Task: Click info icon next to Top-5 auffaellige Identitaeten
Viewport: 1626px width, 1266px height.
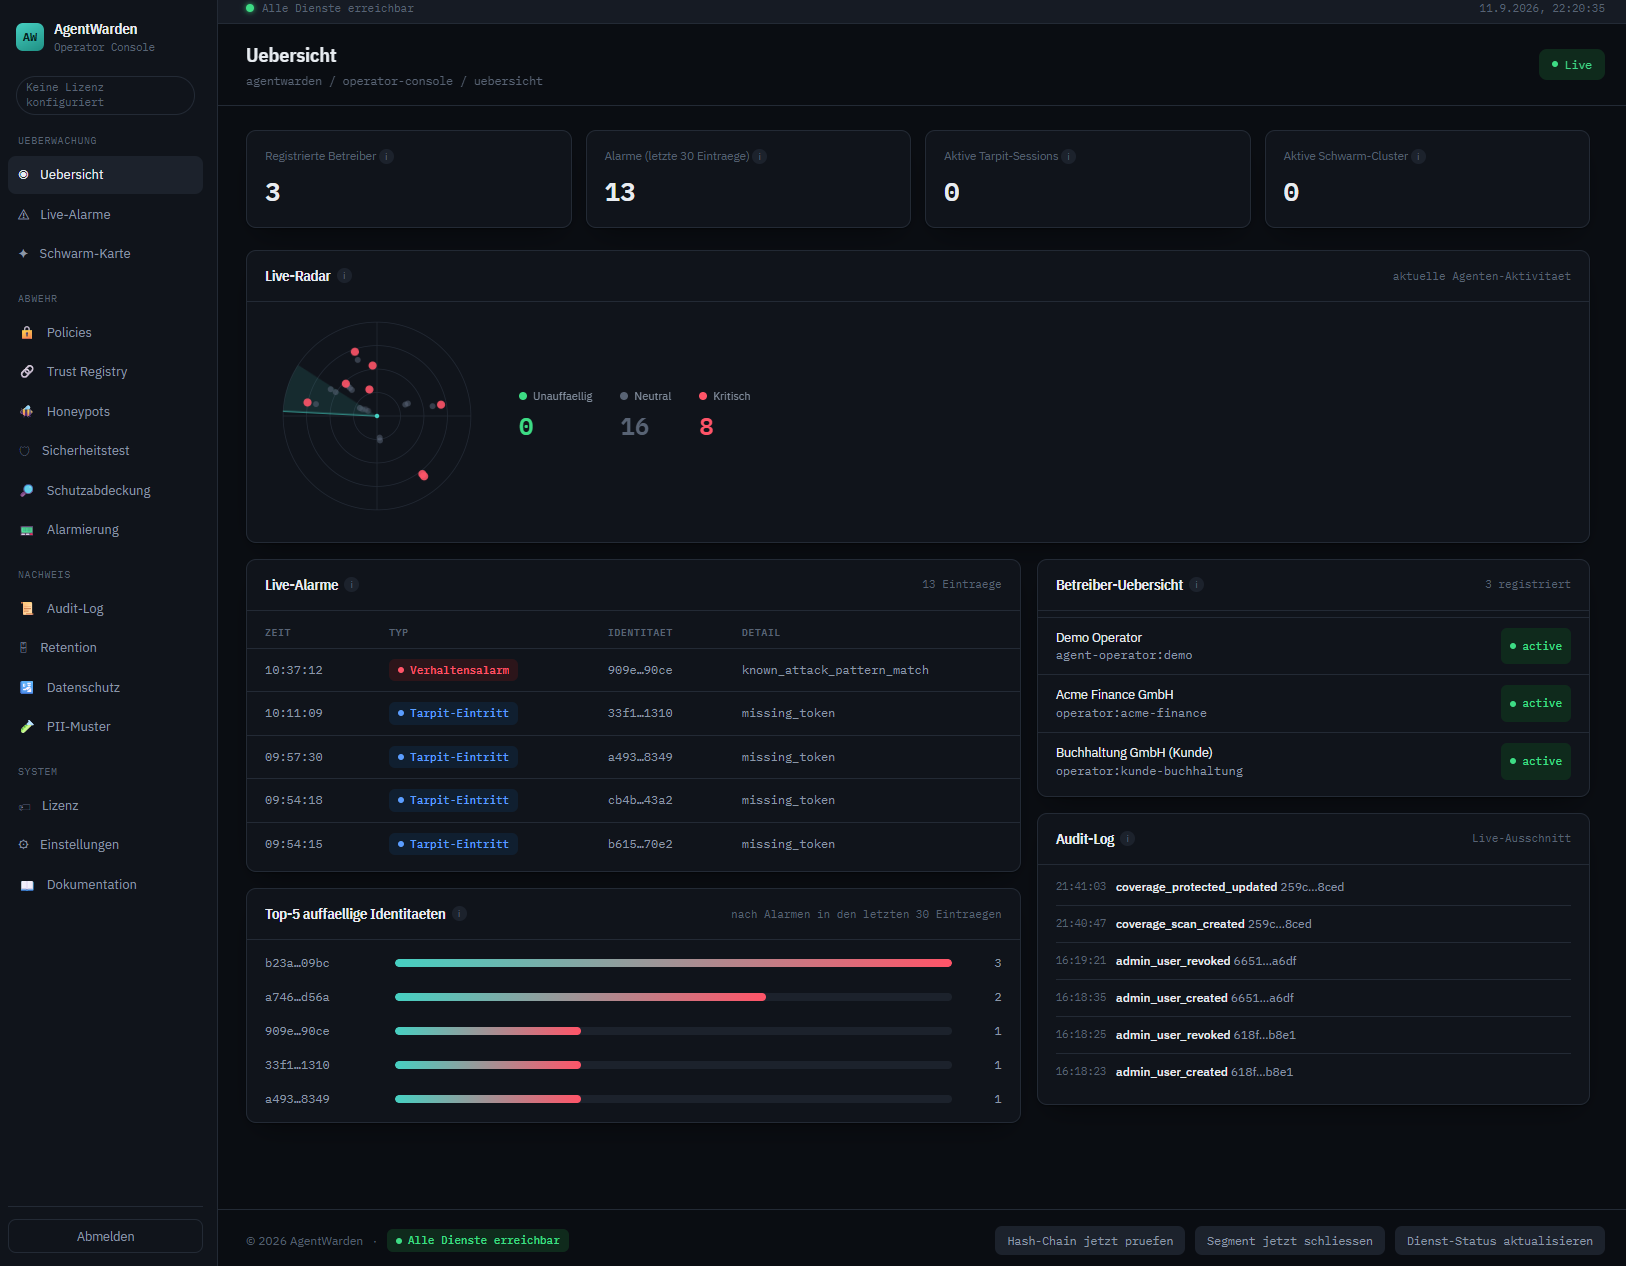Action: 460,914
